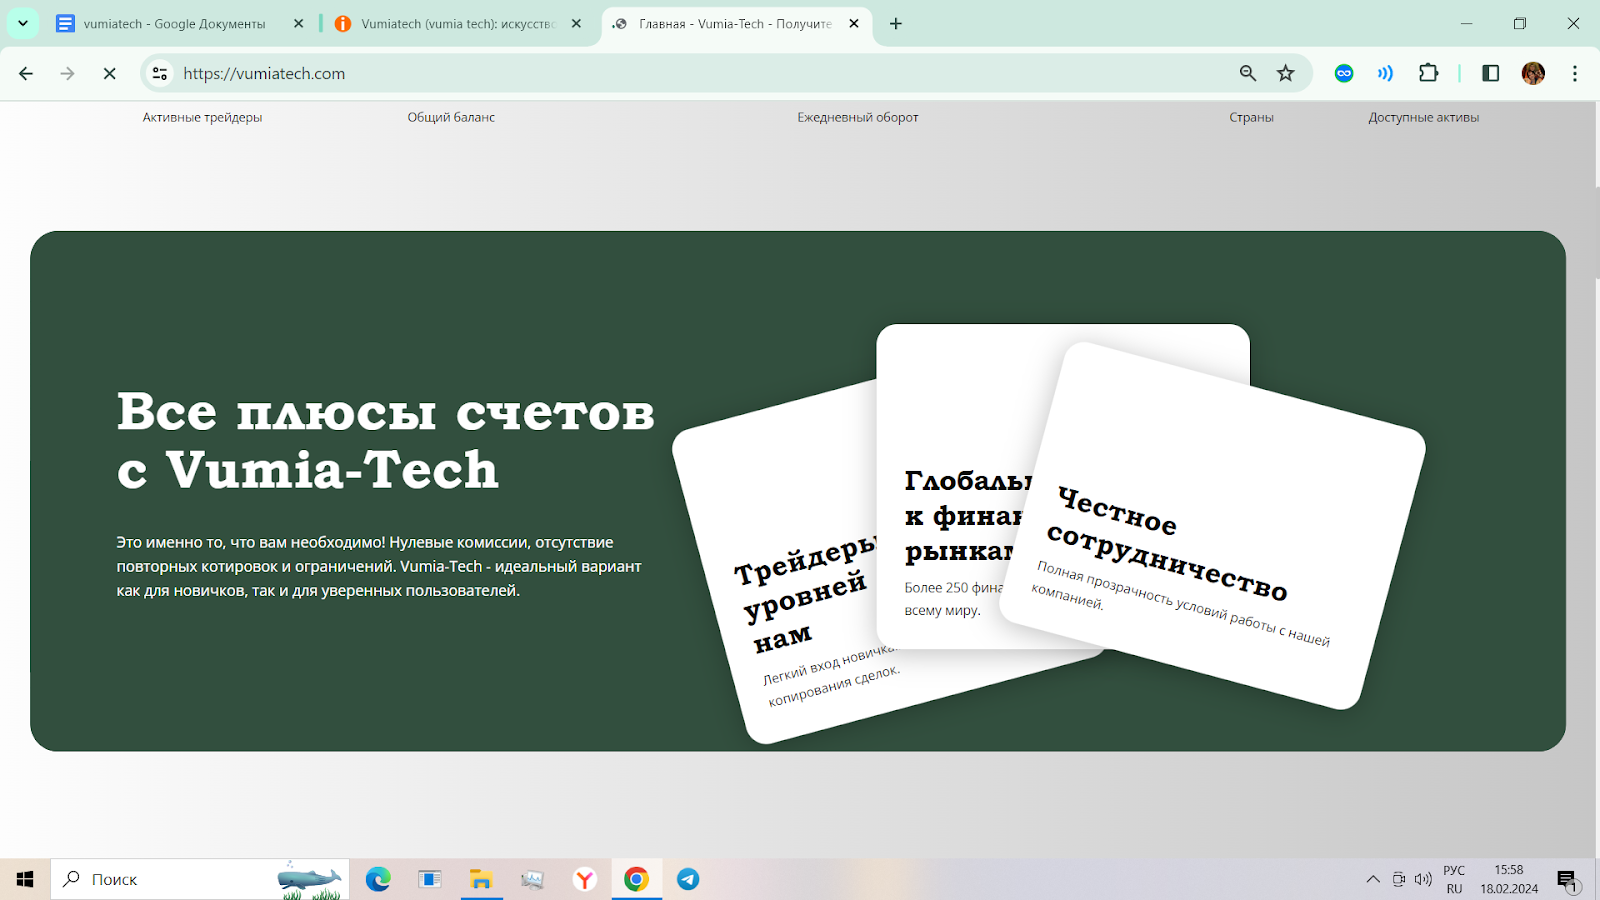Click the Ежедневный оборот label
The image size is (1600, 900).
tap(858, 117)
